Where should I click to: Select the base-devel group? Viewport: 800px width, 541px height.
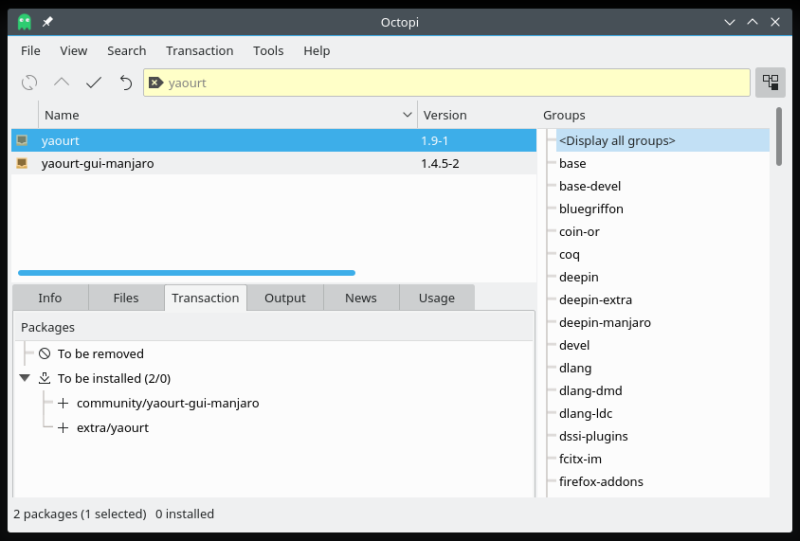[590, 186]
